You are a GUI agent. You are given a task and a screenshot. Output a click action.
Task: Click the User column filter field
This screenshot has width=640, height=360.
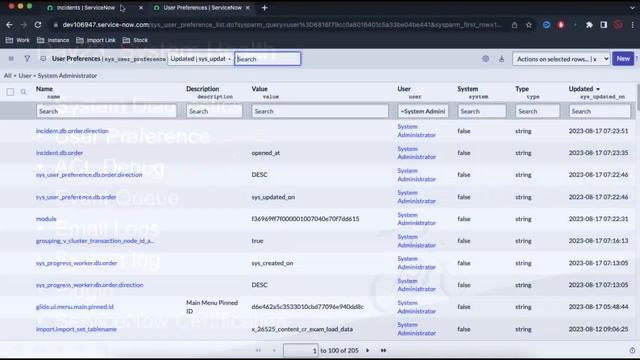click(x=423, y=111)
